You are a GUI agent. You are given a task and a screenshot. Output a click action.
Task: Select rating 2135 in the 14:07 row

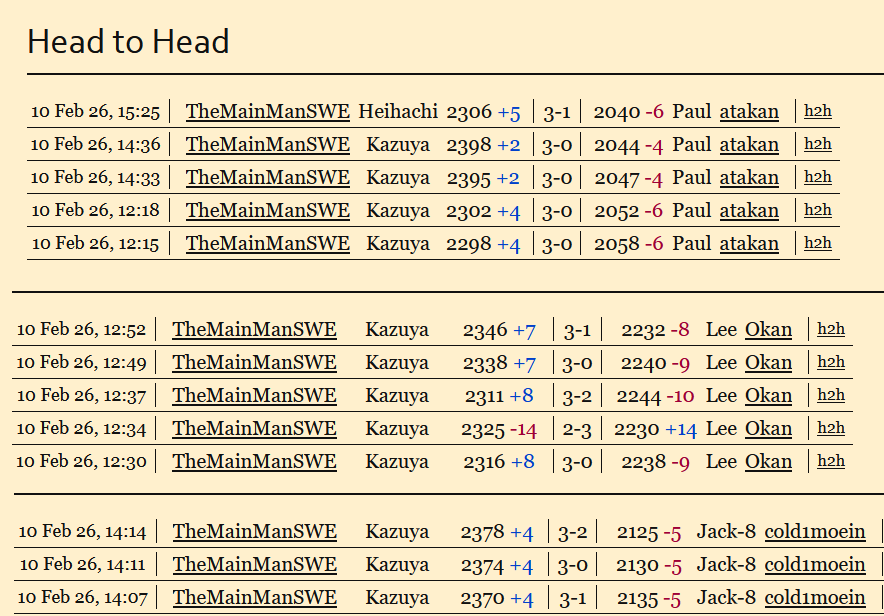(x=639, y=599)
